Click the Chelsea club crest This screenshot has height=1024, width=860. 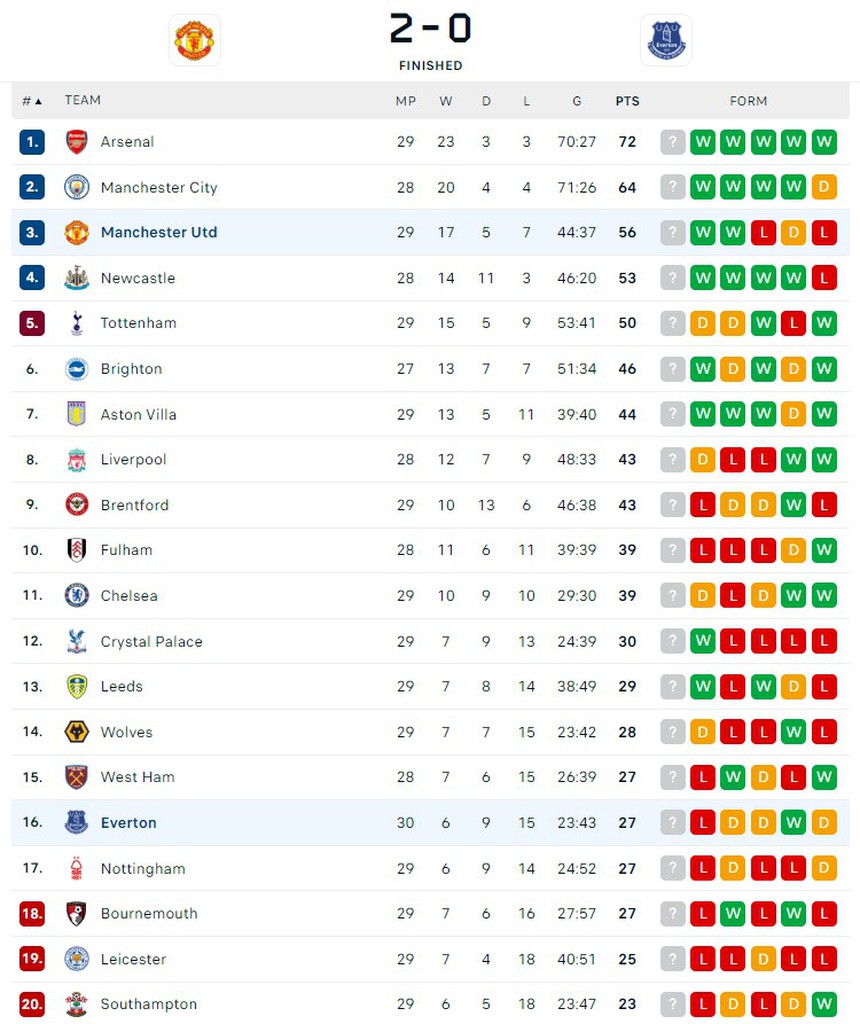(77, 596)
